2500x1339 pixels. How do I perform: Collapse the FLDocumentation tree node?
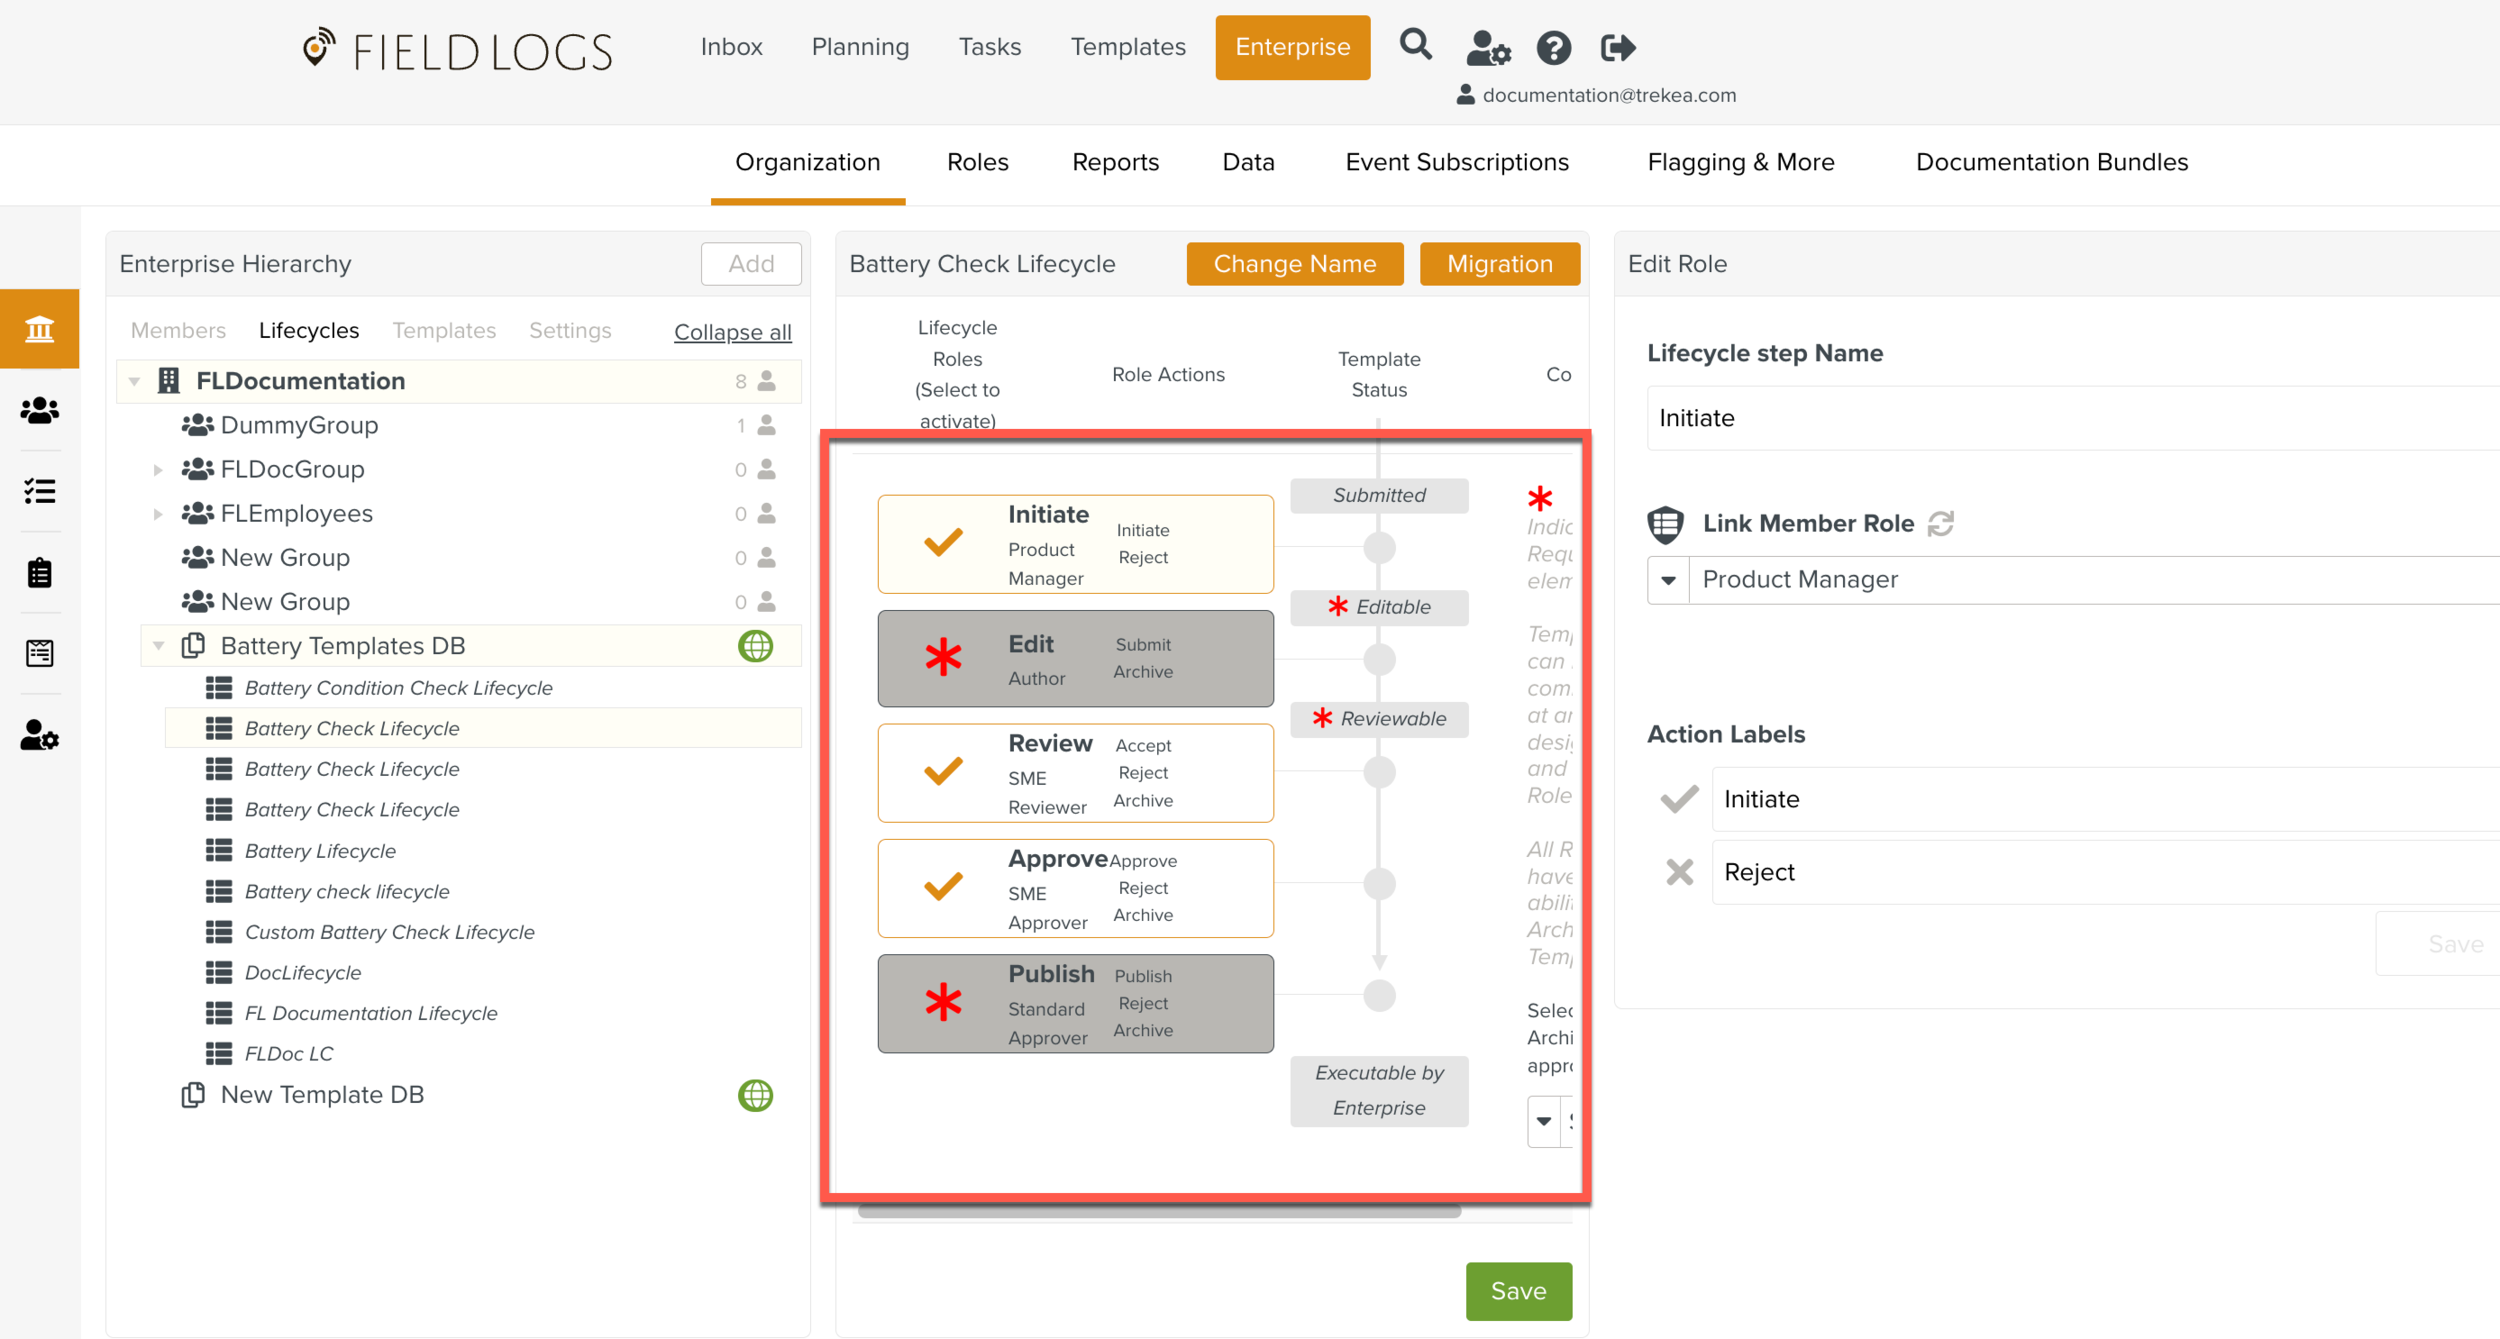tap(135, 381)
